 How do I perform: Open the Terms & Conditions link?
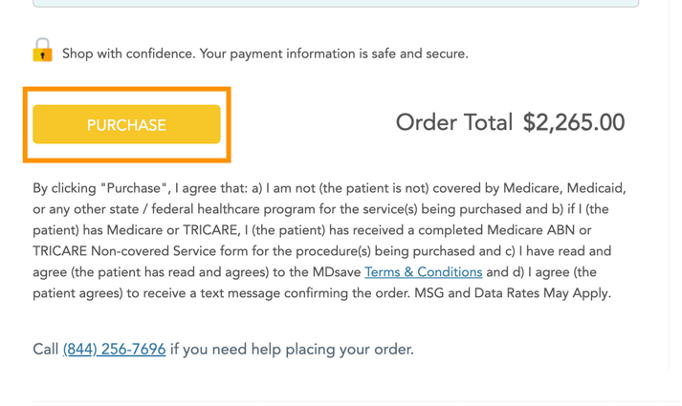[x=423, y=272]
